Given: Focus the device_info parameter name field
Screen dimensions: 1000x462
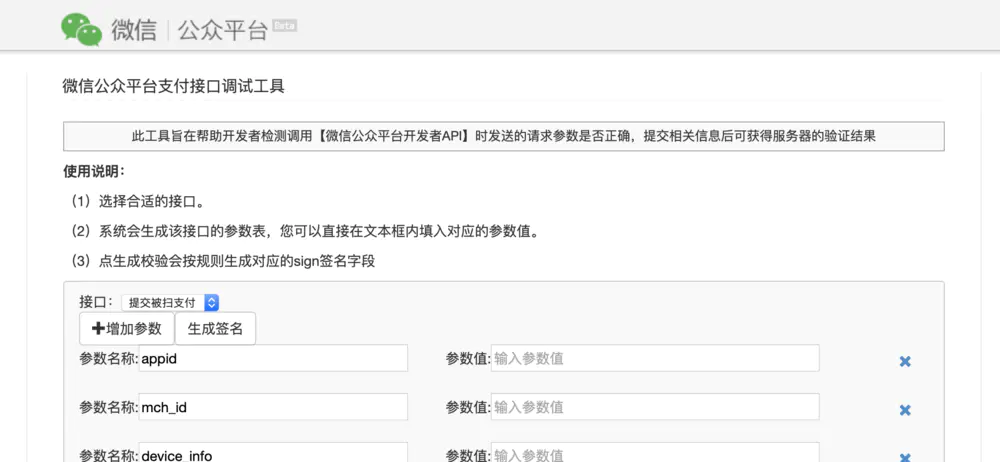Looking at the screenshot, I should 273,452.
